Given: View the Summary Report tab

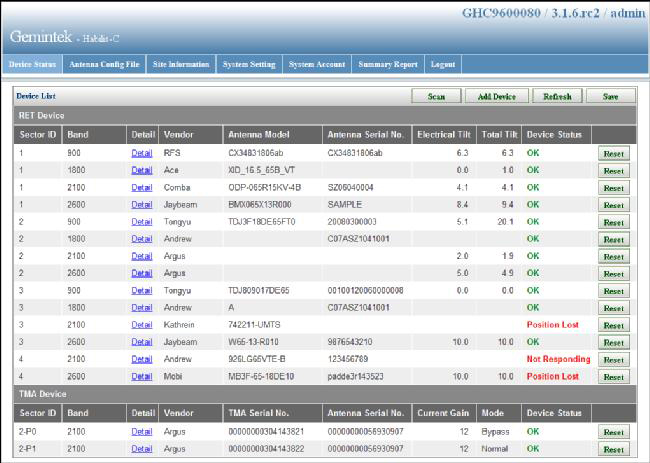Looking at the screenshot, I should point(388,64).
